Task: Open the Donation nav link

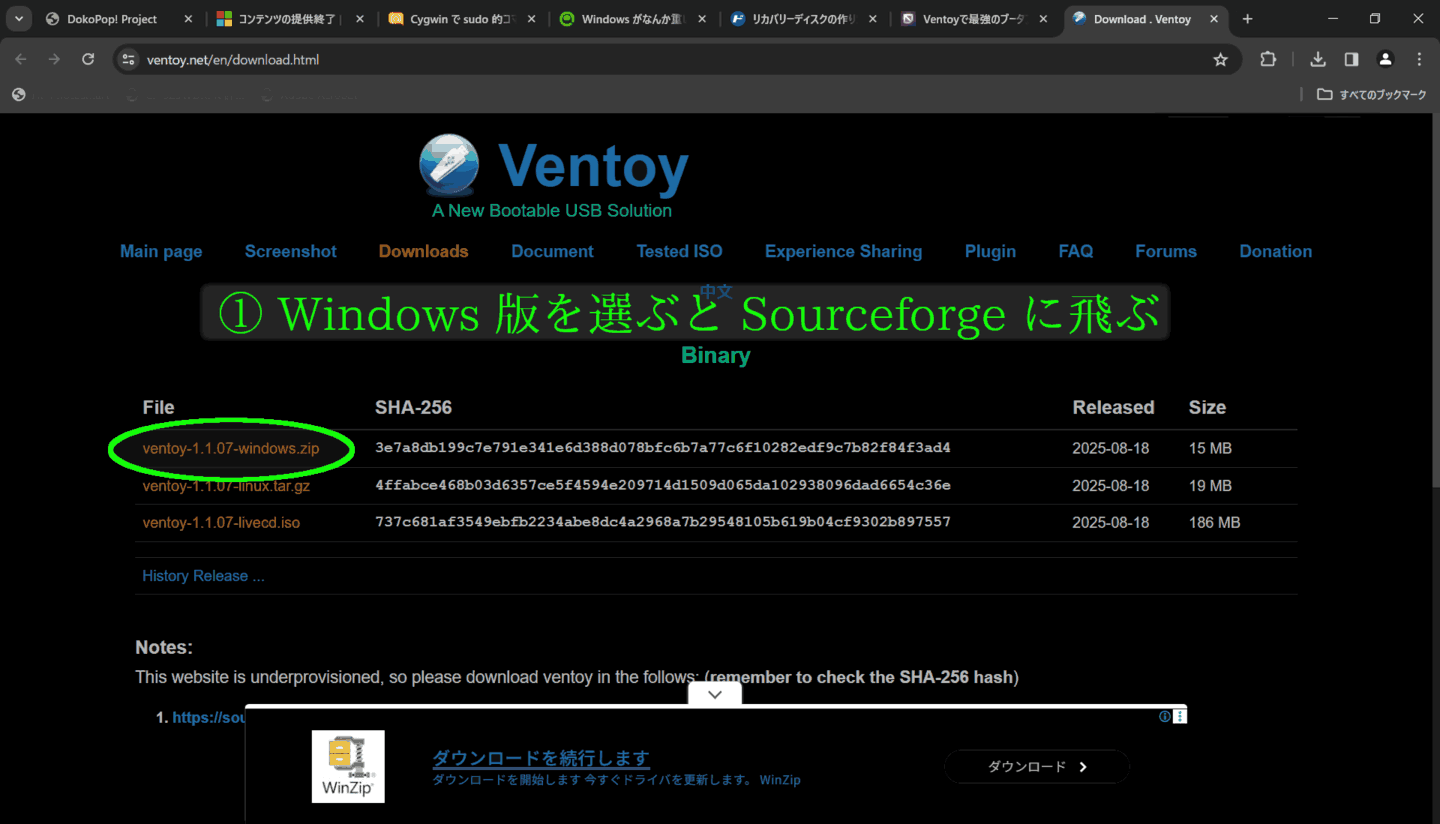Action: point(1276,251)
